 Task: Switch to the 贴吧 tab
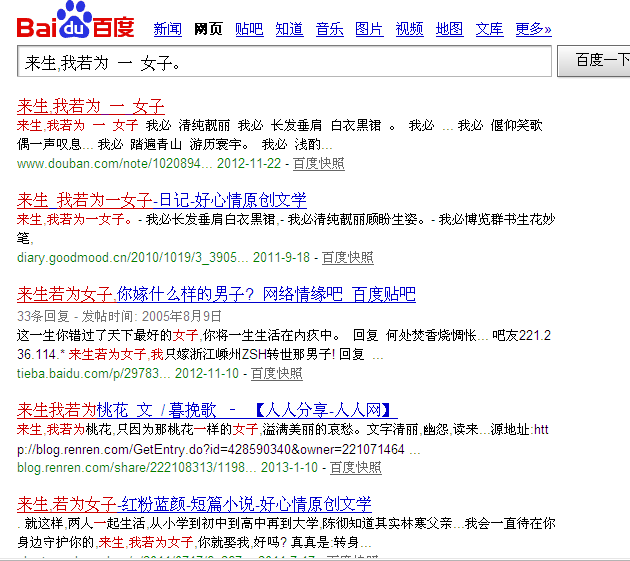pos(249,29)
